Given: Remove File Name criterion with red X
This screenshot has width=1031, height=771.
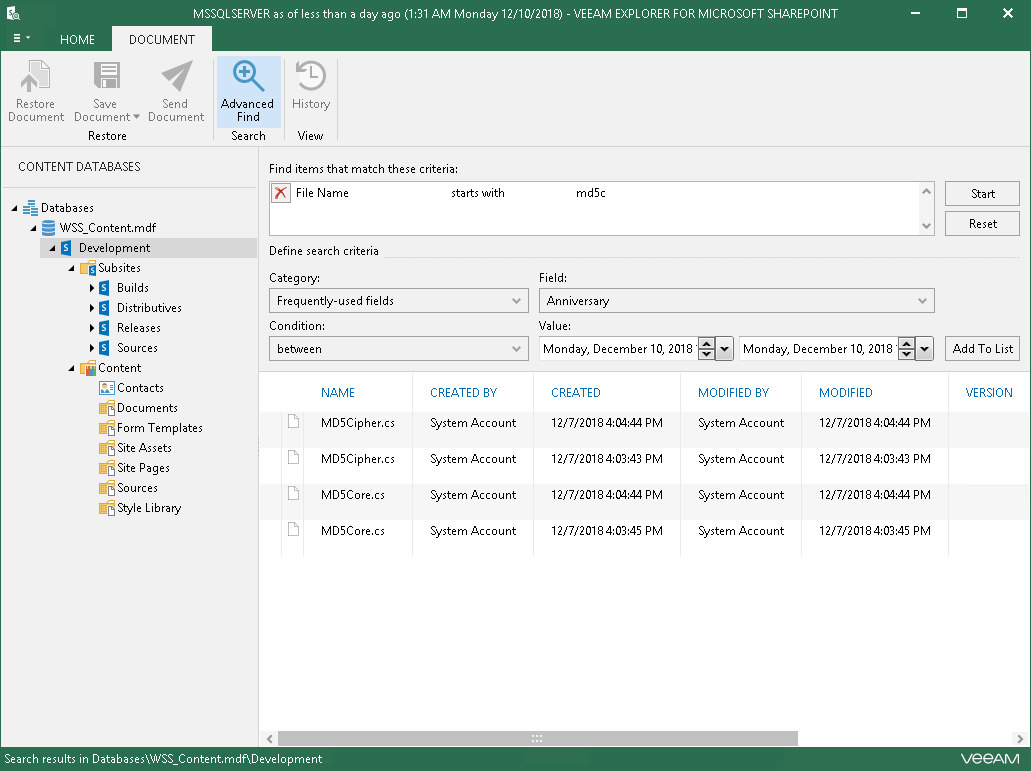Looking at the screenshot, I should (281, 193).
